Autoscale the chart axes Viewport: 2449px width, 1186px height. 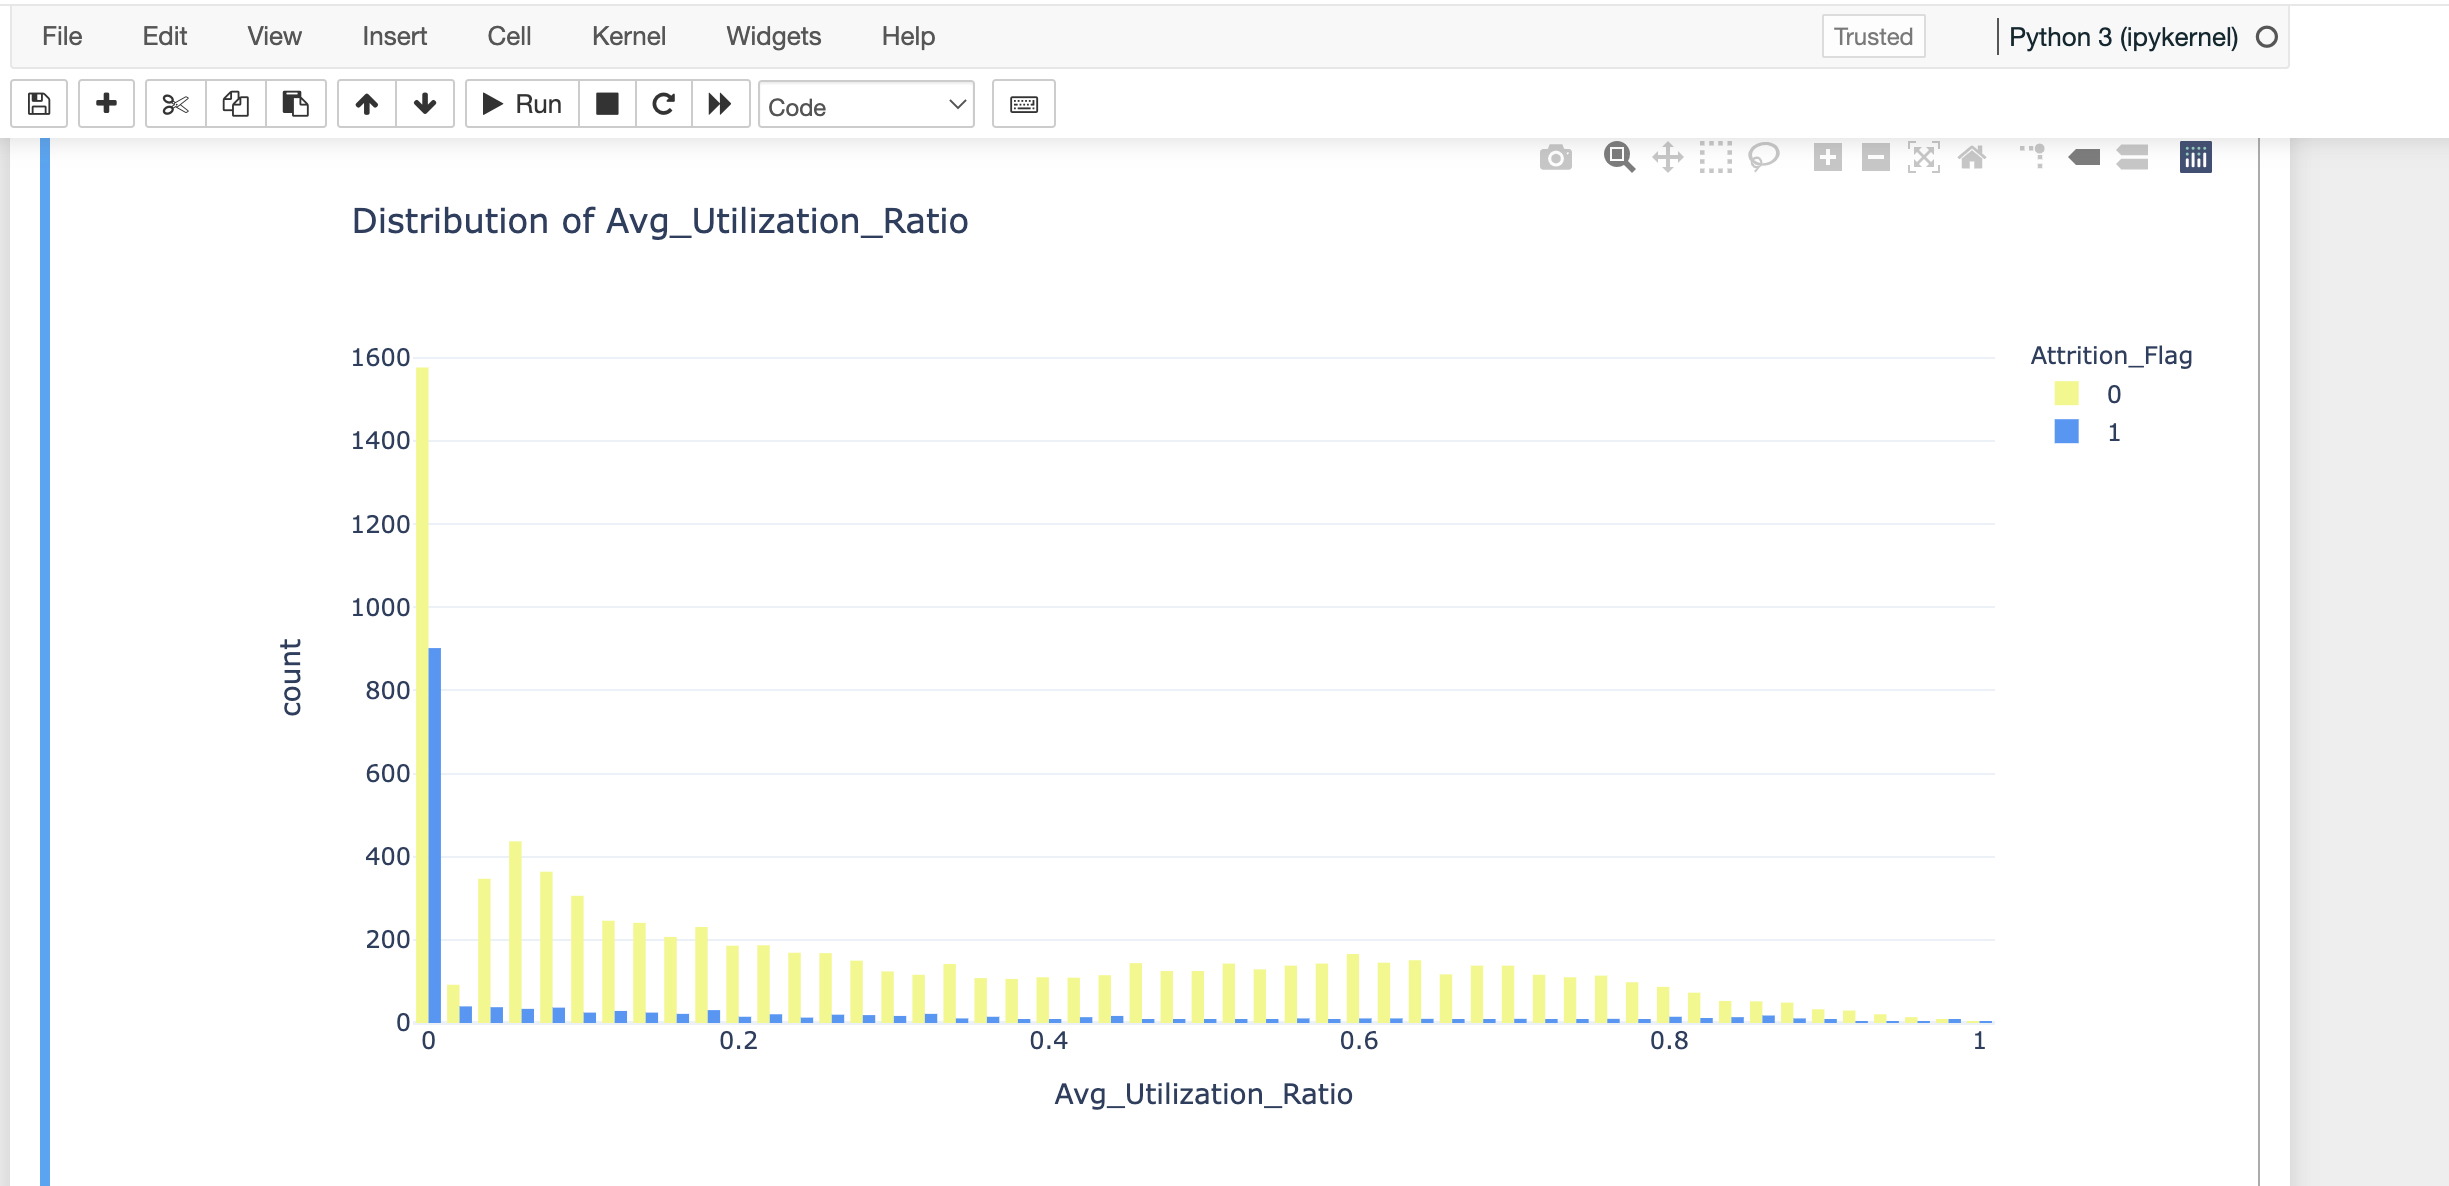(x=1924, y=157)
